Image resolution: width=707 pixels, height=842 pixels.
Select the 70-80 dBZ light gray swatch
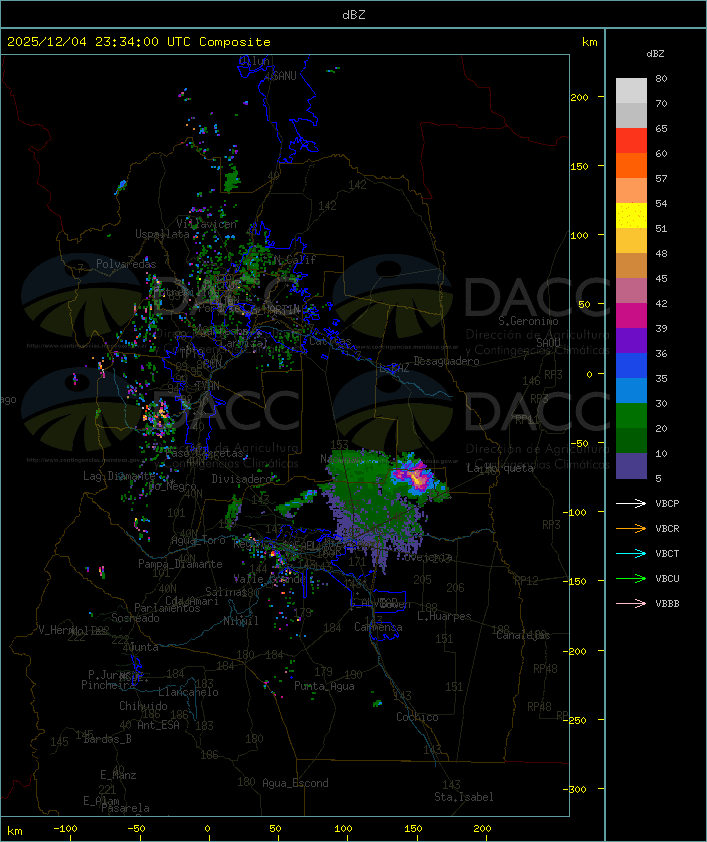pos(631,90)
